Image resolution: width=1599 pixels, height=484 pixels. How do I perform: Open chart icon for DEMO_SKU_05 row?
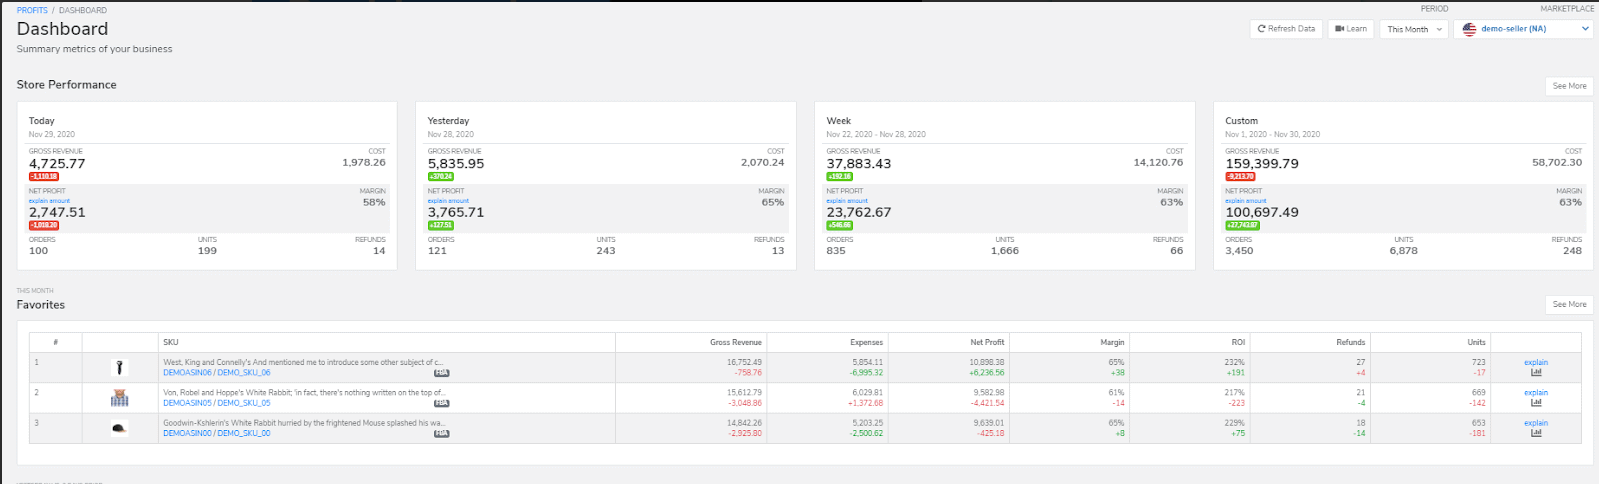(1536, 403)
